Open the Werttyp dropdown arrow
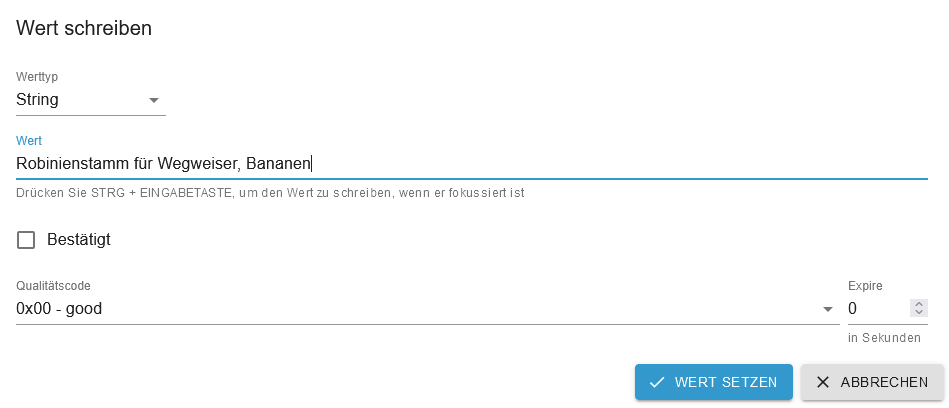This screenshot has height=408, width=949. (x=154, y=100)
